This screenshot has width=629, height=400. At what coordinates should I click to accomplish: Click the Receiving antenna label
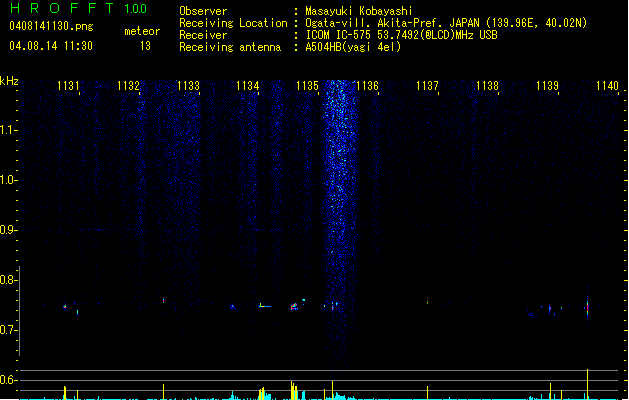(230, 47)
